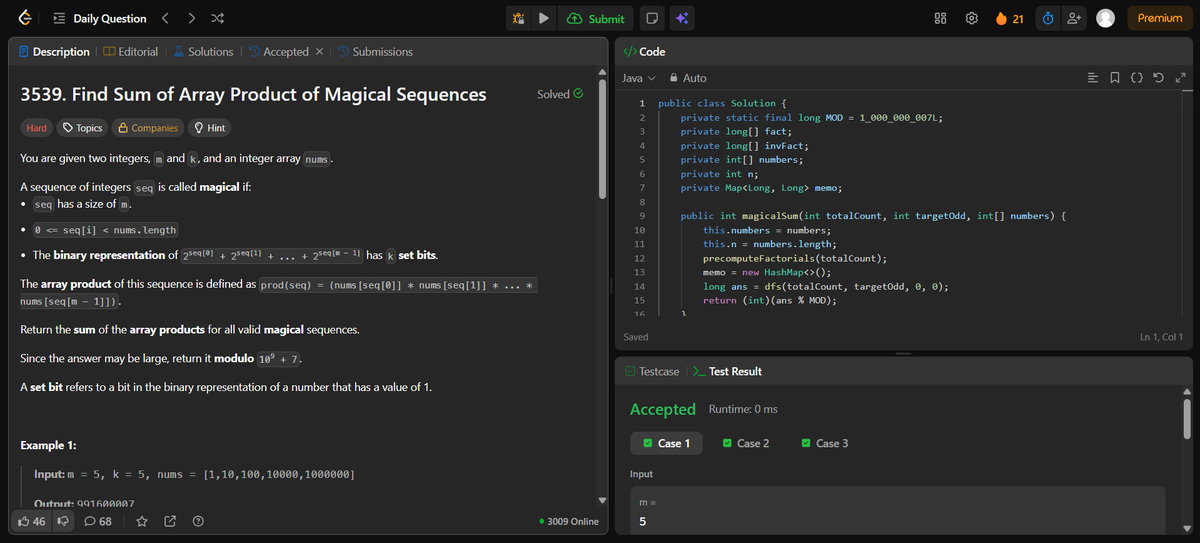Open the Daily Question problem list

pyautogui.click(x=99, y=18)
